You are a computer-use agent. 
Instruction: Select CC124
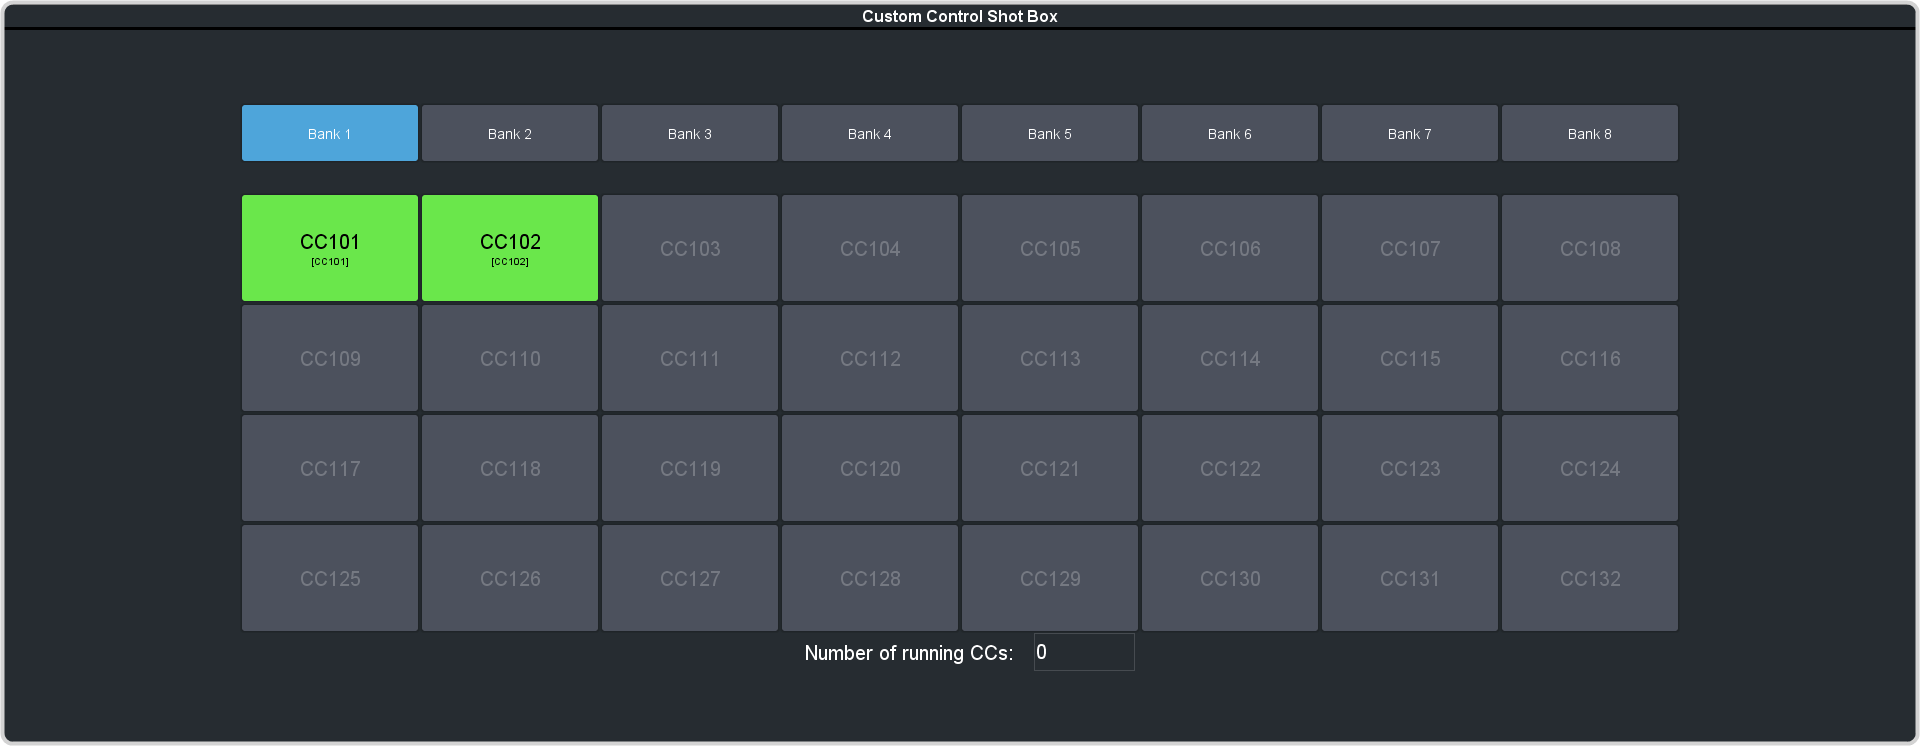[1590, 468]
